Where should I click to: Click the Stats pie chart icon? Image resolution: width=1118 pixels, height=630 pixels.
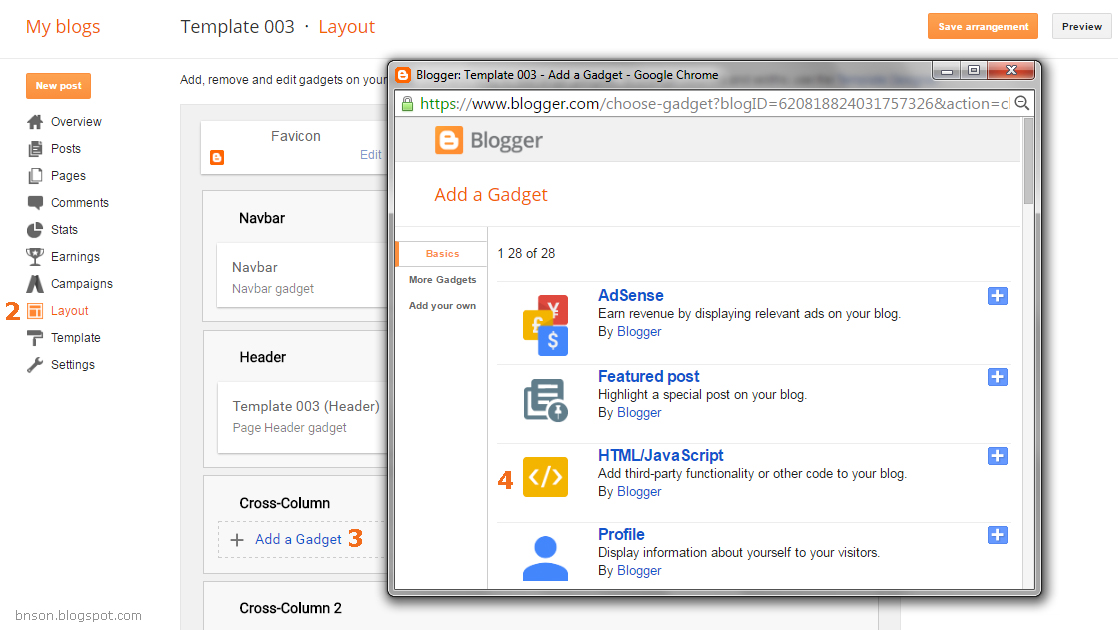[35, 229]
